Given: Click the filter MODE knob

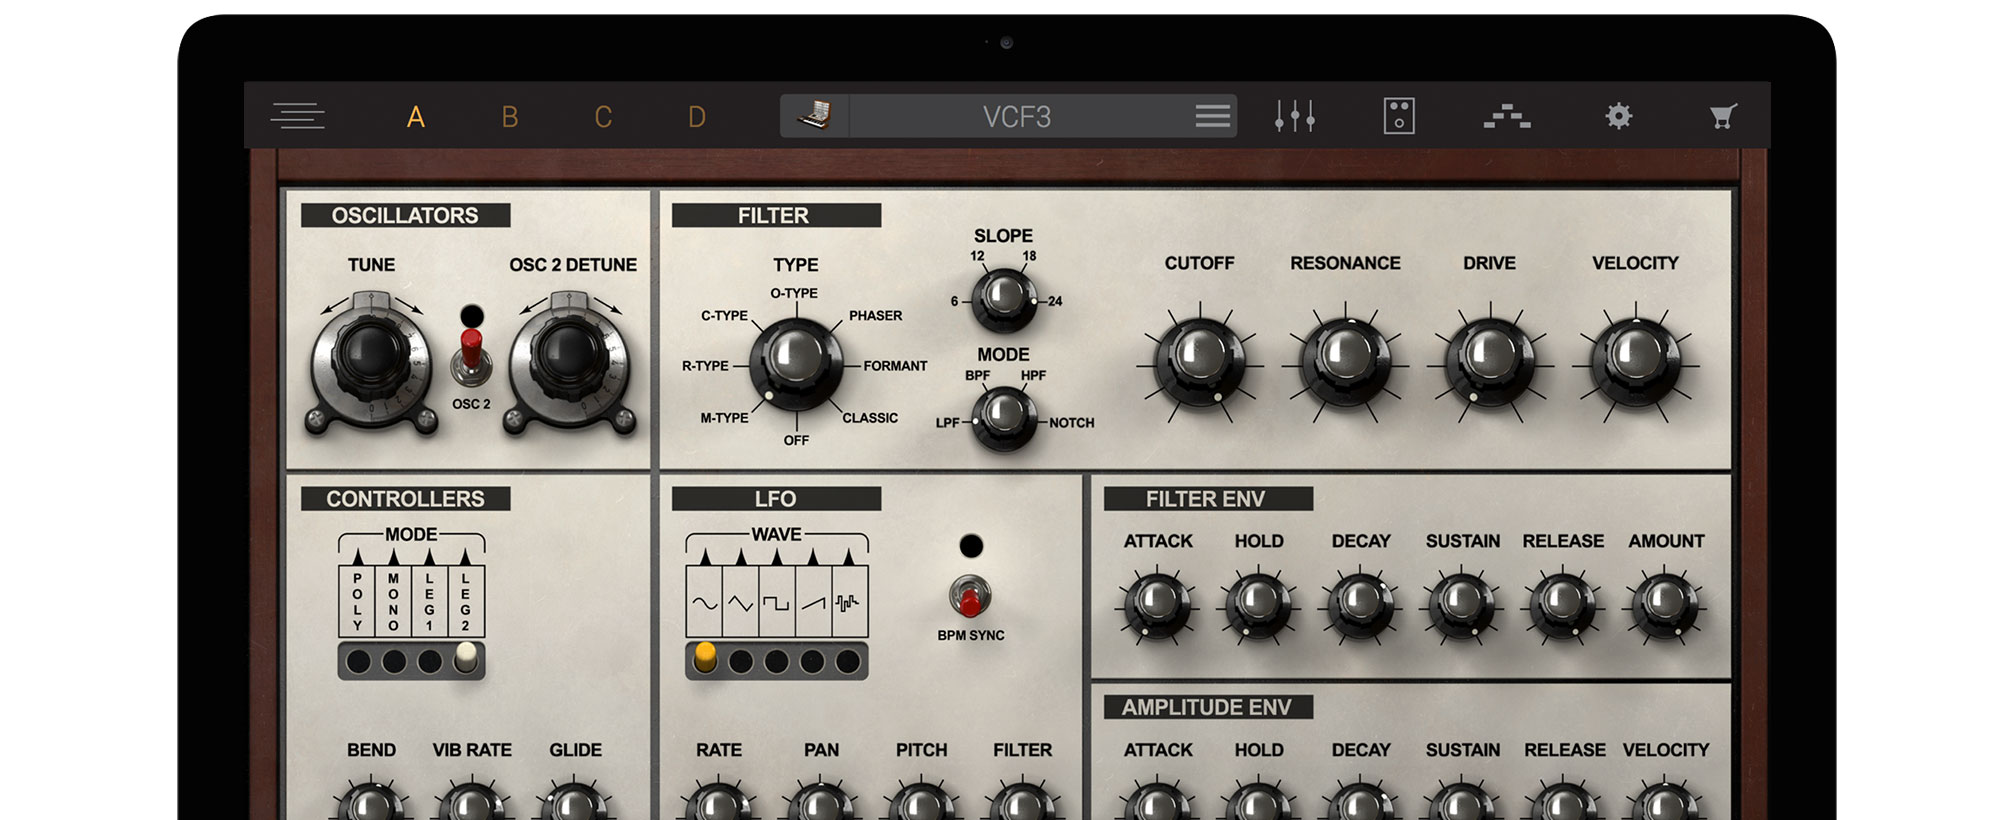Looking at the screenshot, I should point(1004,418).
